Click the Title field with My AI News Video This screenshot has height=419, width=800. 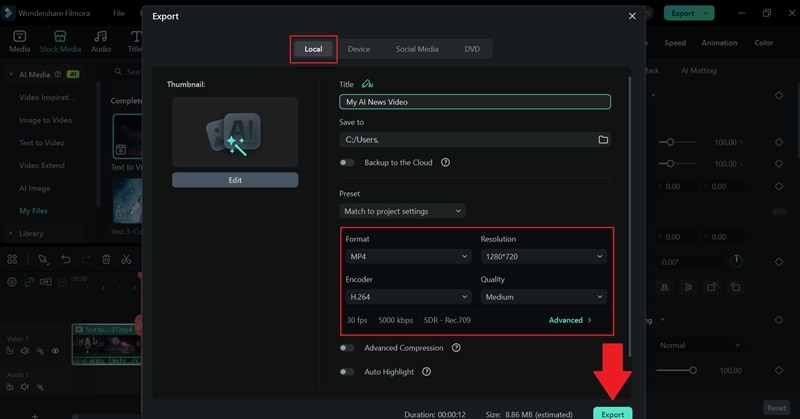point(474,102)
